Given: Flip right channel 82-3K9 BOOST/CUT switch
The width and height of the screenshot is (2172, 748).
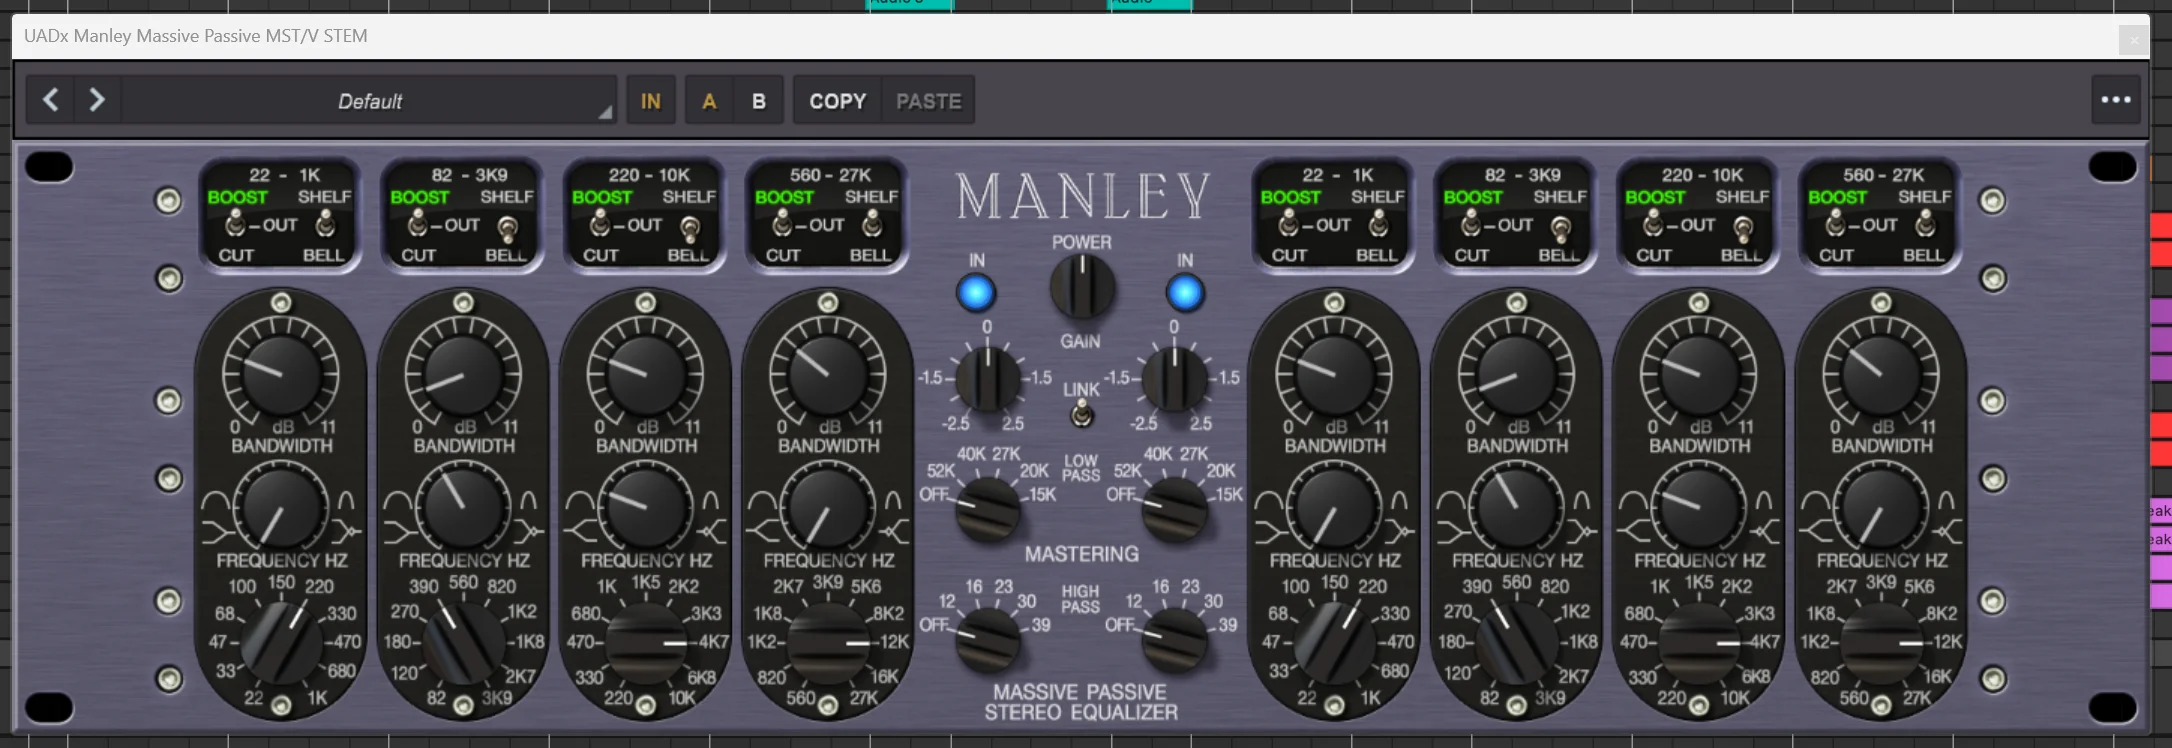Looking at the screenshot, I should pyautogui.click(x=1471, y=222).
